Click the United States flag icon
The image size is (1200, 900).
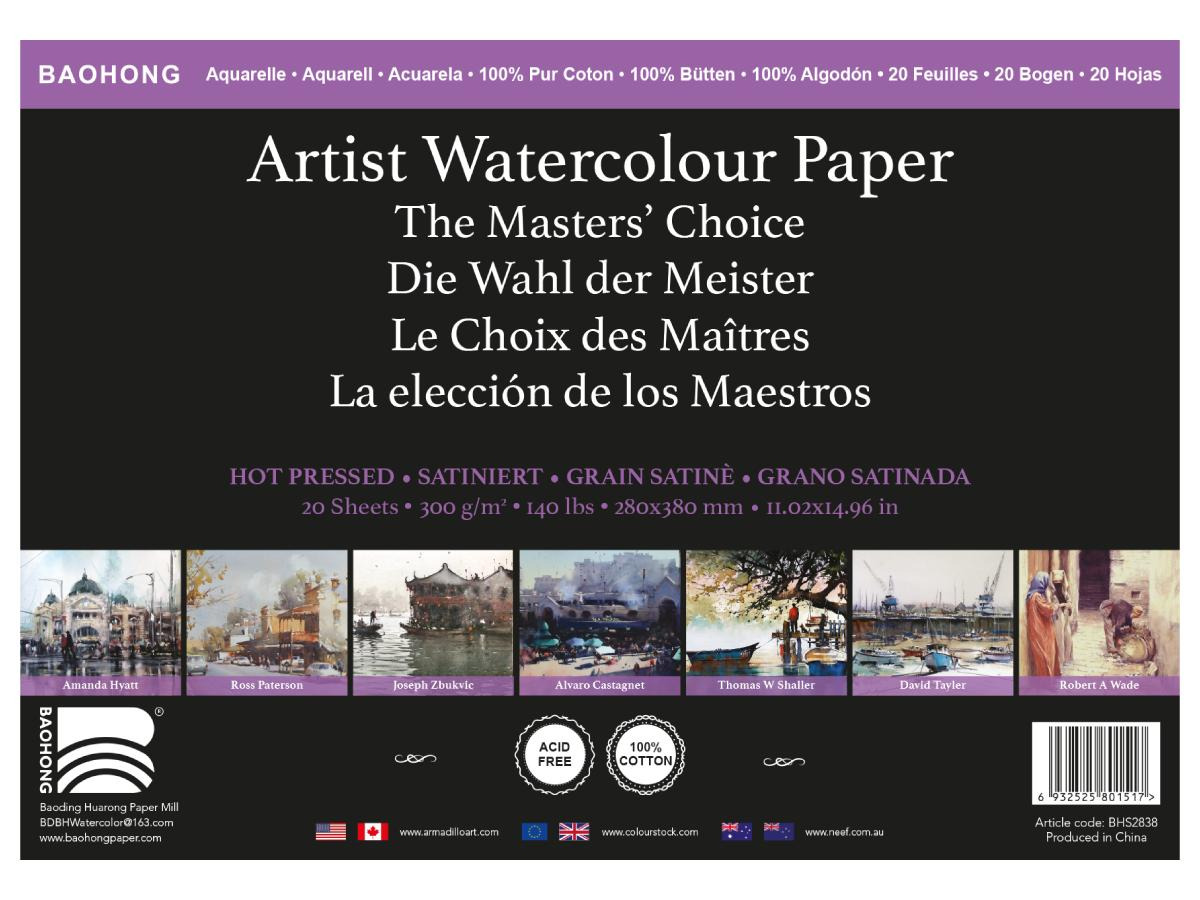tap(331, 831)
